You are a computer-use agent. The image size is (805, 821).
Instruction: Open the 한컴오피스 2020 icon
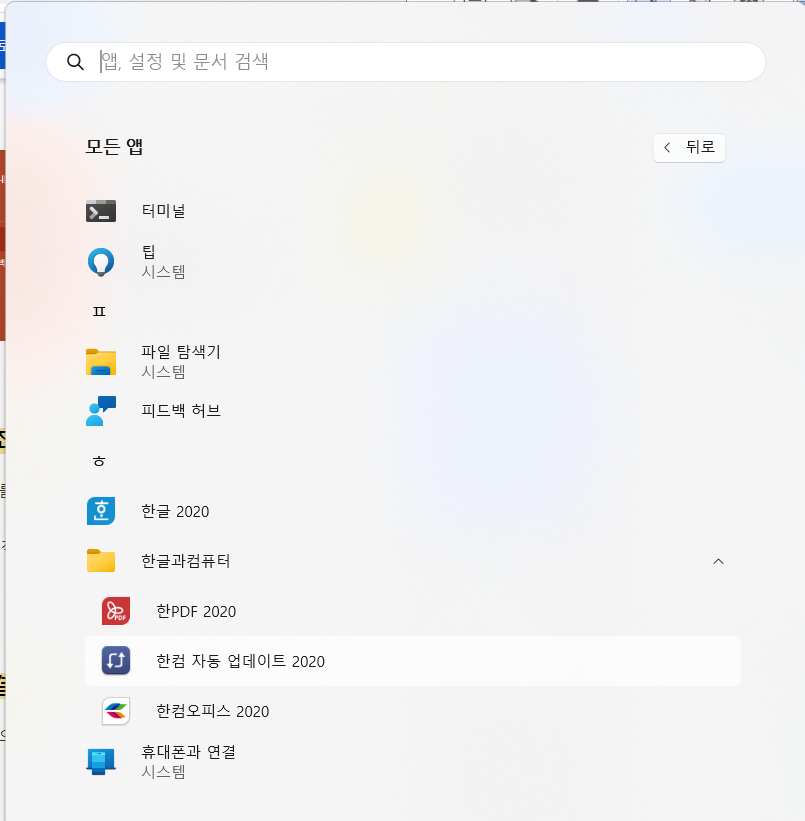[116, 711]
